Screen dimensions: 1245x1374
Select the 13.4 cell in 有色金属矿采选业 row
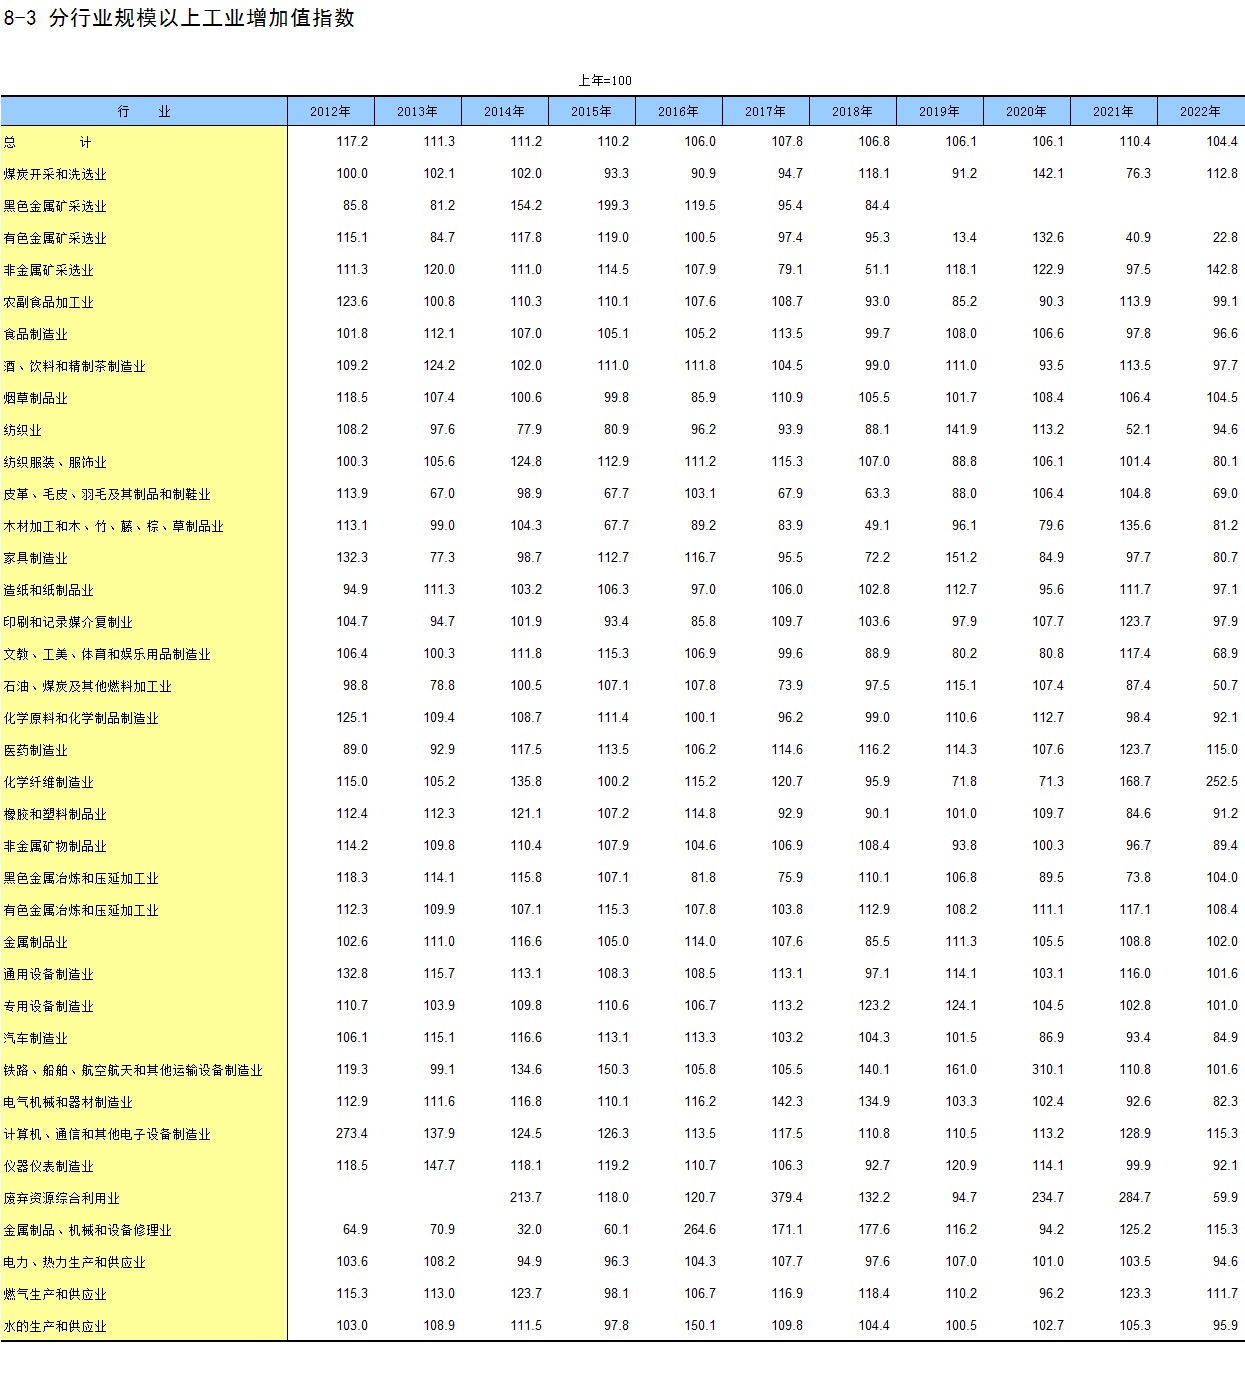(x=964, y=237)
